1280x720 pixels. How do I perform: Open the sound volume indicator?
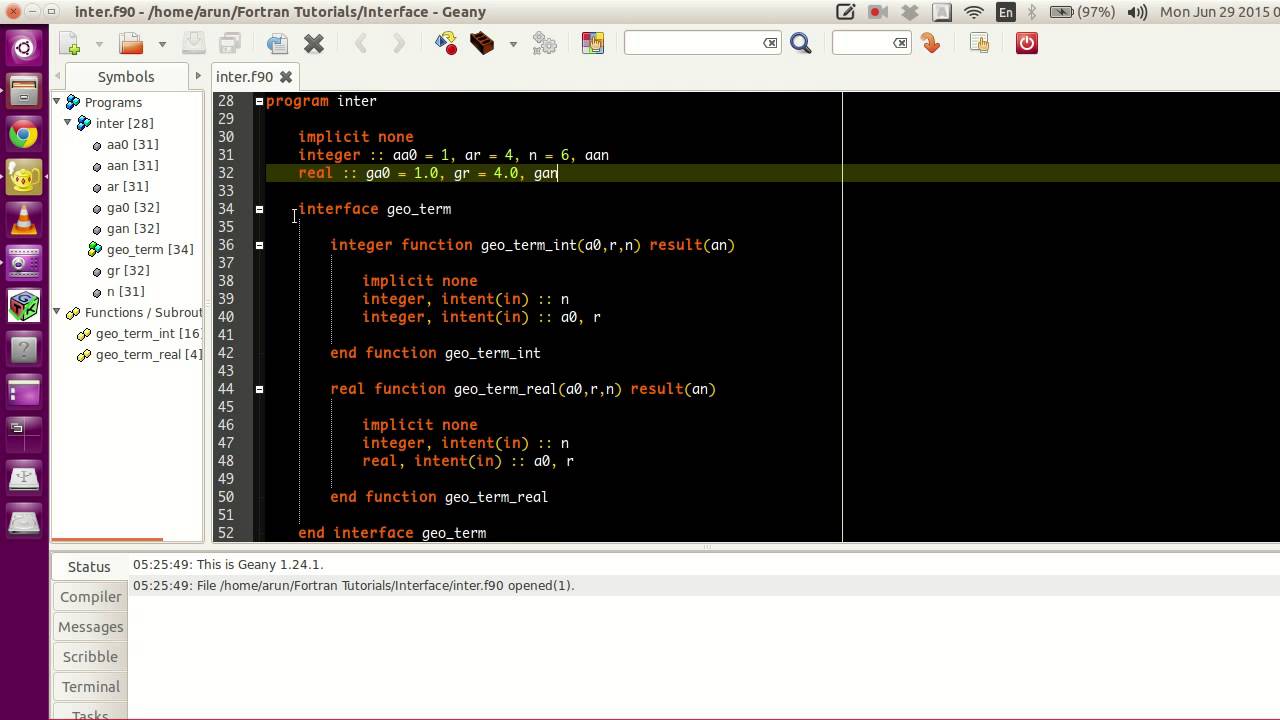(x=1137, y=12)
